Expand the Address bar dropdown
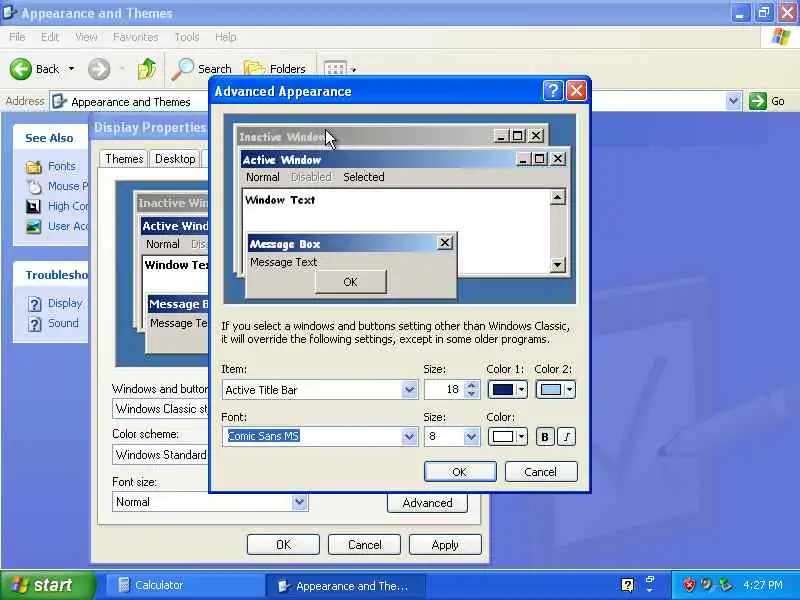 pos(733,101)
